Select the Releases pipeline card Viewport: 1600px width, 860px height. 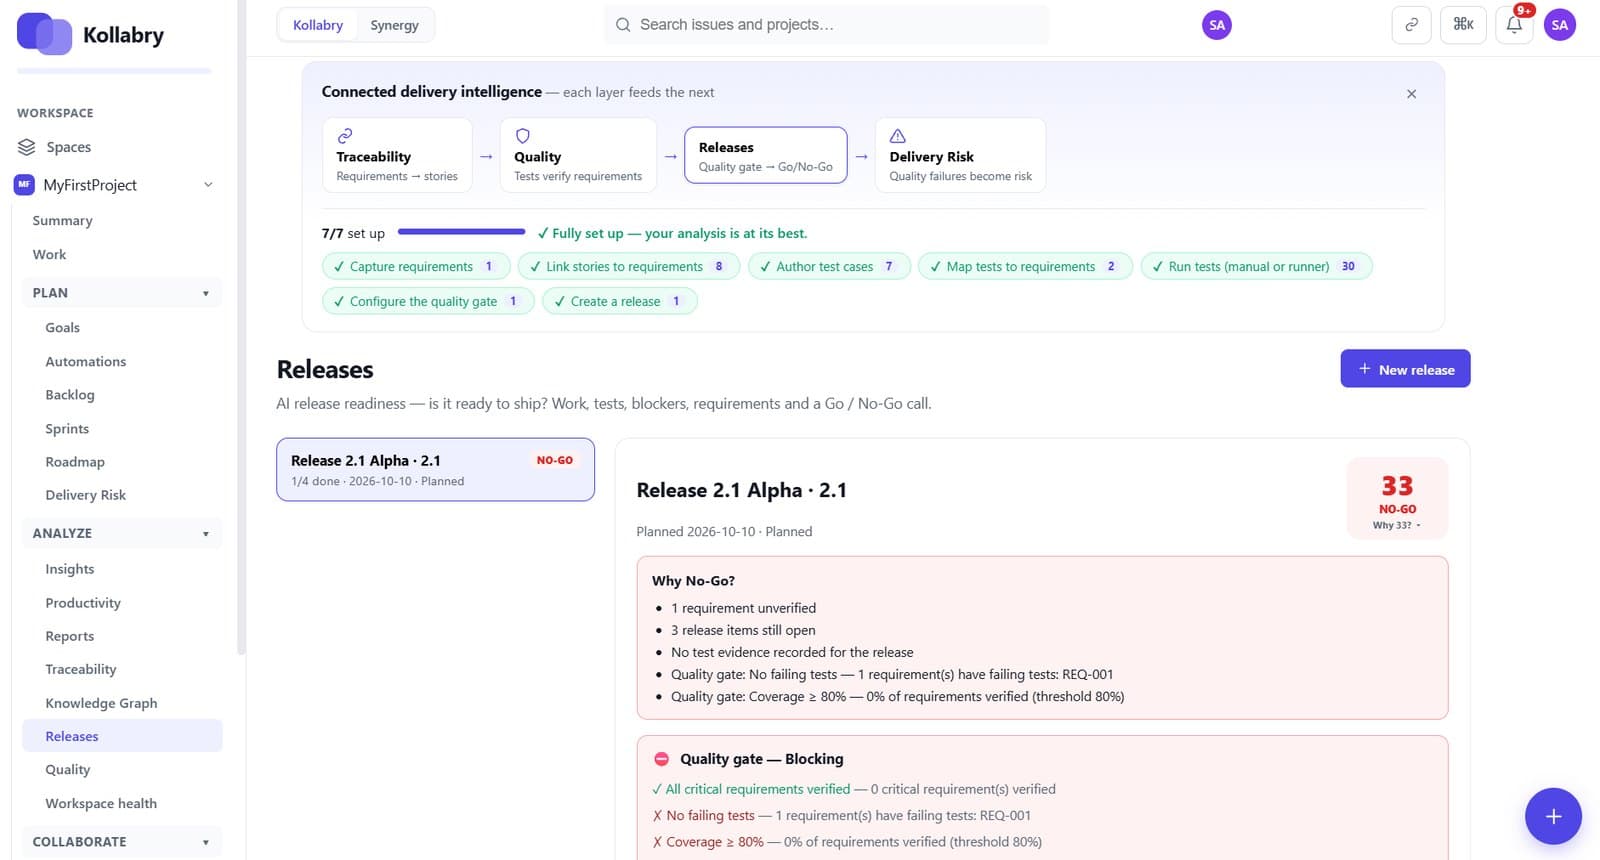point(765,155)
